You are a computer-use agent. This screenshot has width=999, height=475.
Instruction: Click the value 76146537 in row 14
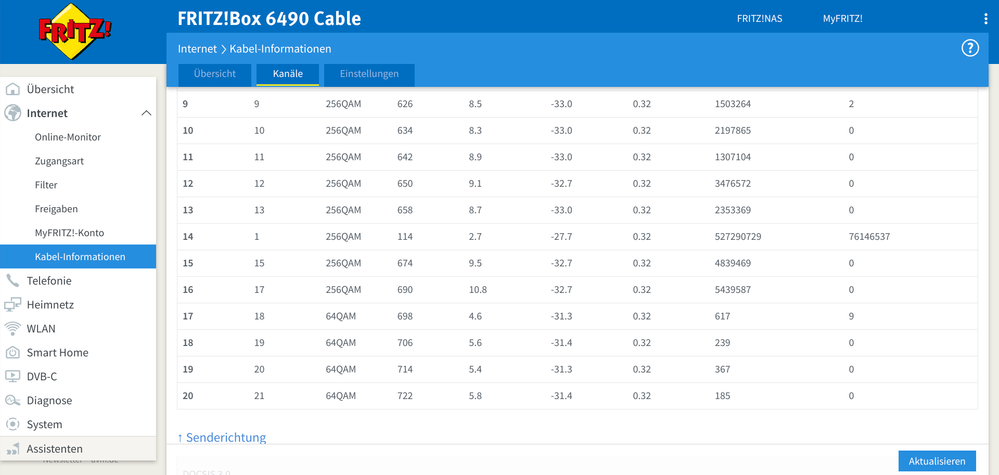[869, 237]
